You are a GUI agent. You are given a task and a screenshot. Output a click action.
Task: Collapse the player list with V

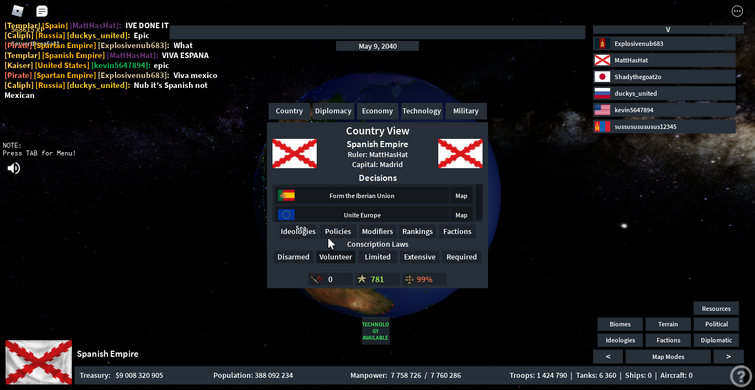pyautogui.click(x=668, y=29)
